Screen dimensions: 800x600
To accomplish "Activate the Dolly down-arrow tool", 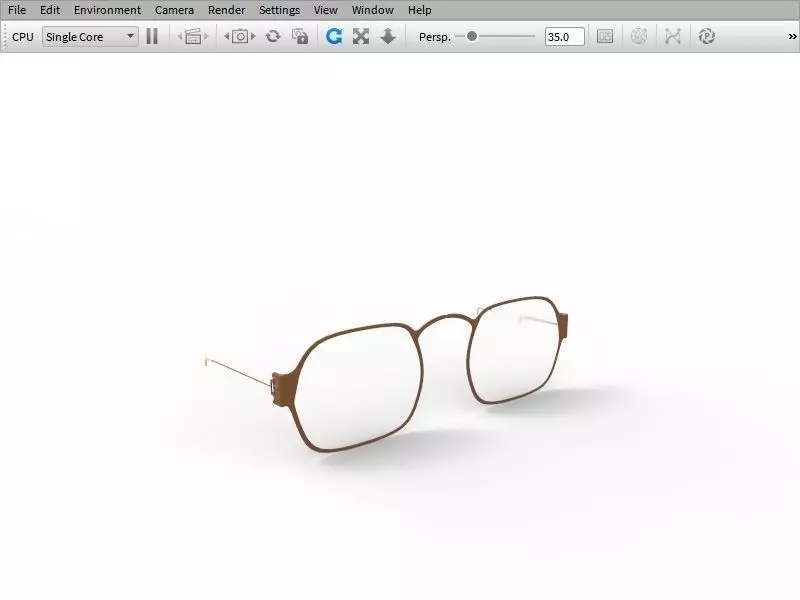I will point(388,36).
